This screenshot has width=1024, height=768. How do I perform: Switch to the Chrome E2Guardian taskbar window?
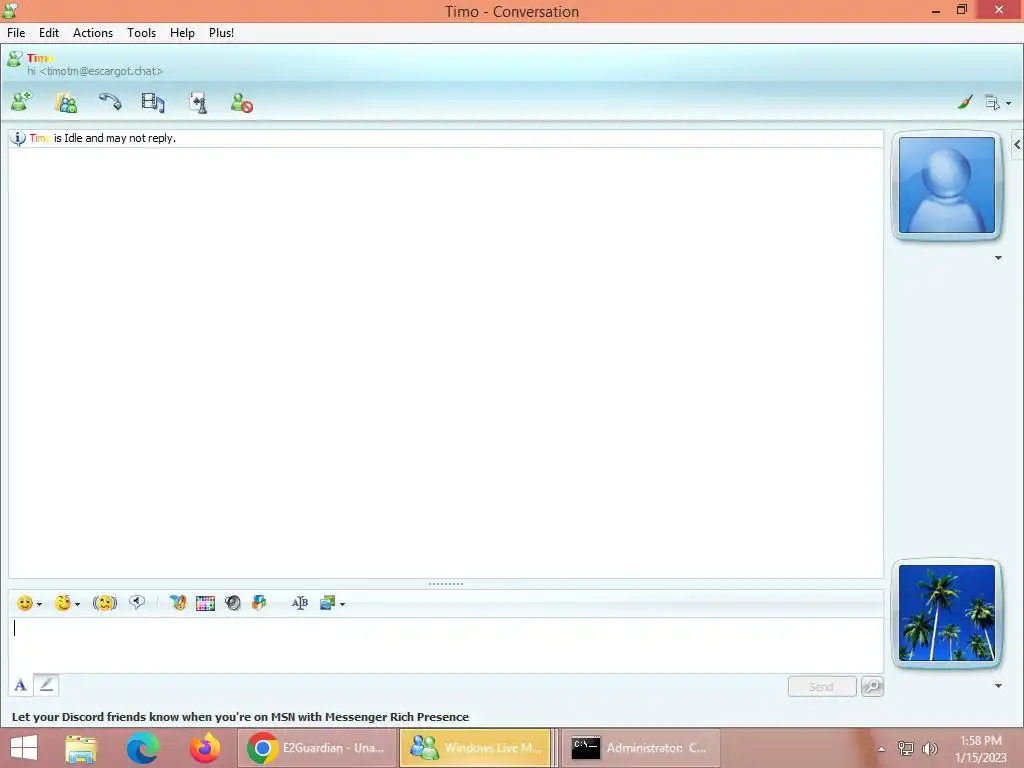317,748
